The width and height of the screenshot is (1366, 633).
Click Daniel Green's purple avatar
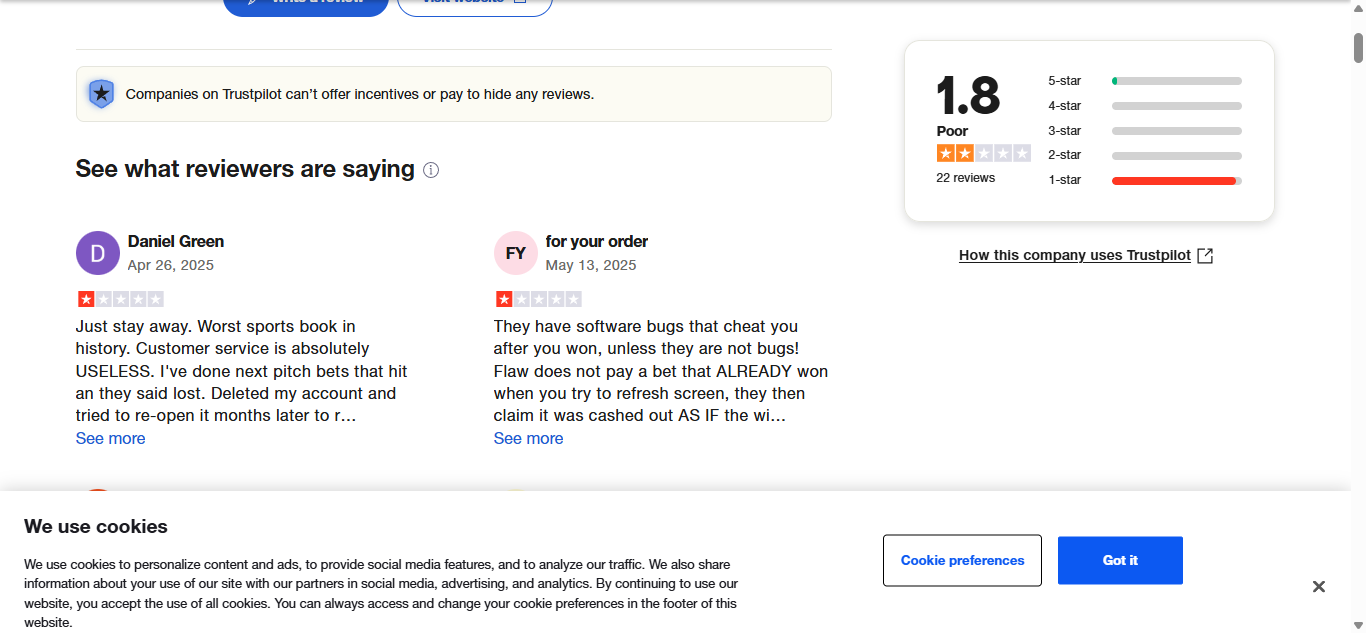(98, 253)
